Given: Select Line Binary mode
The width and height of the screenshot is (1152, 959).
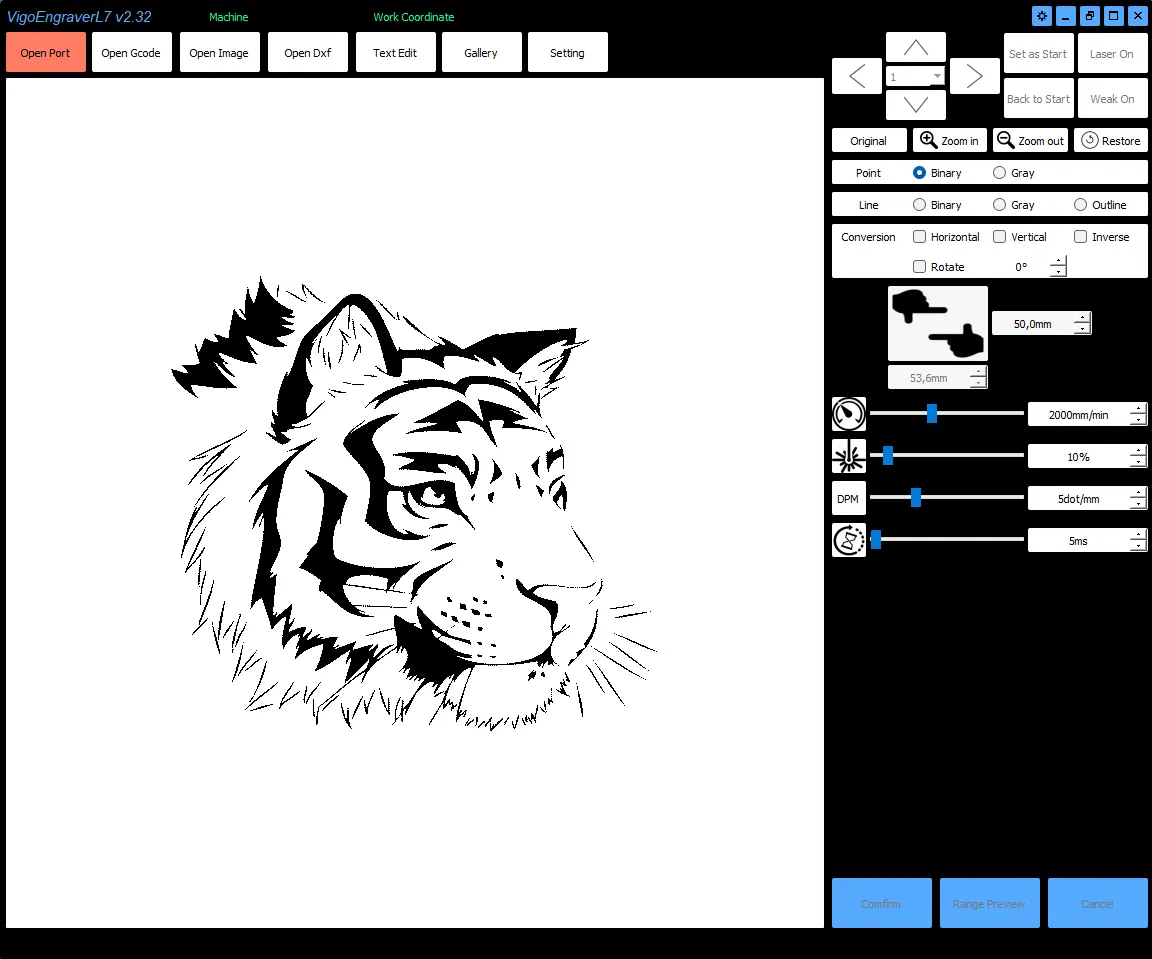Looking at the screenshot, I should 919,205.
